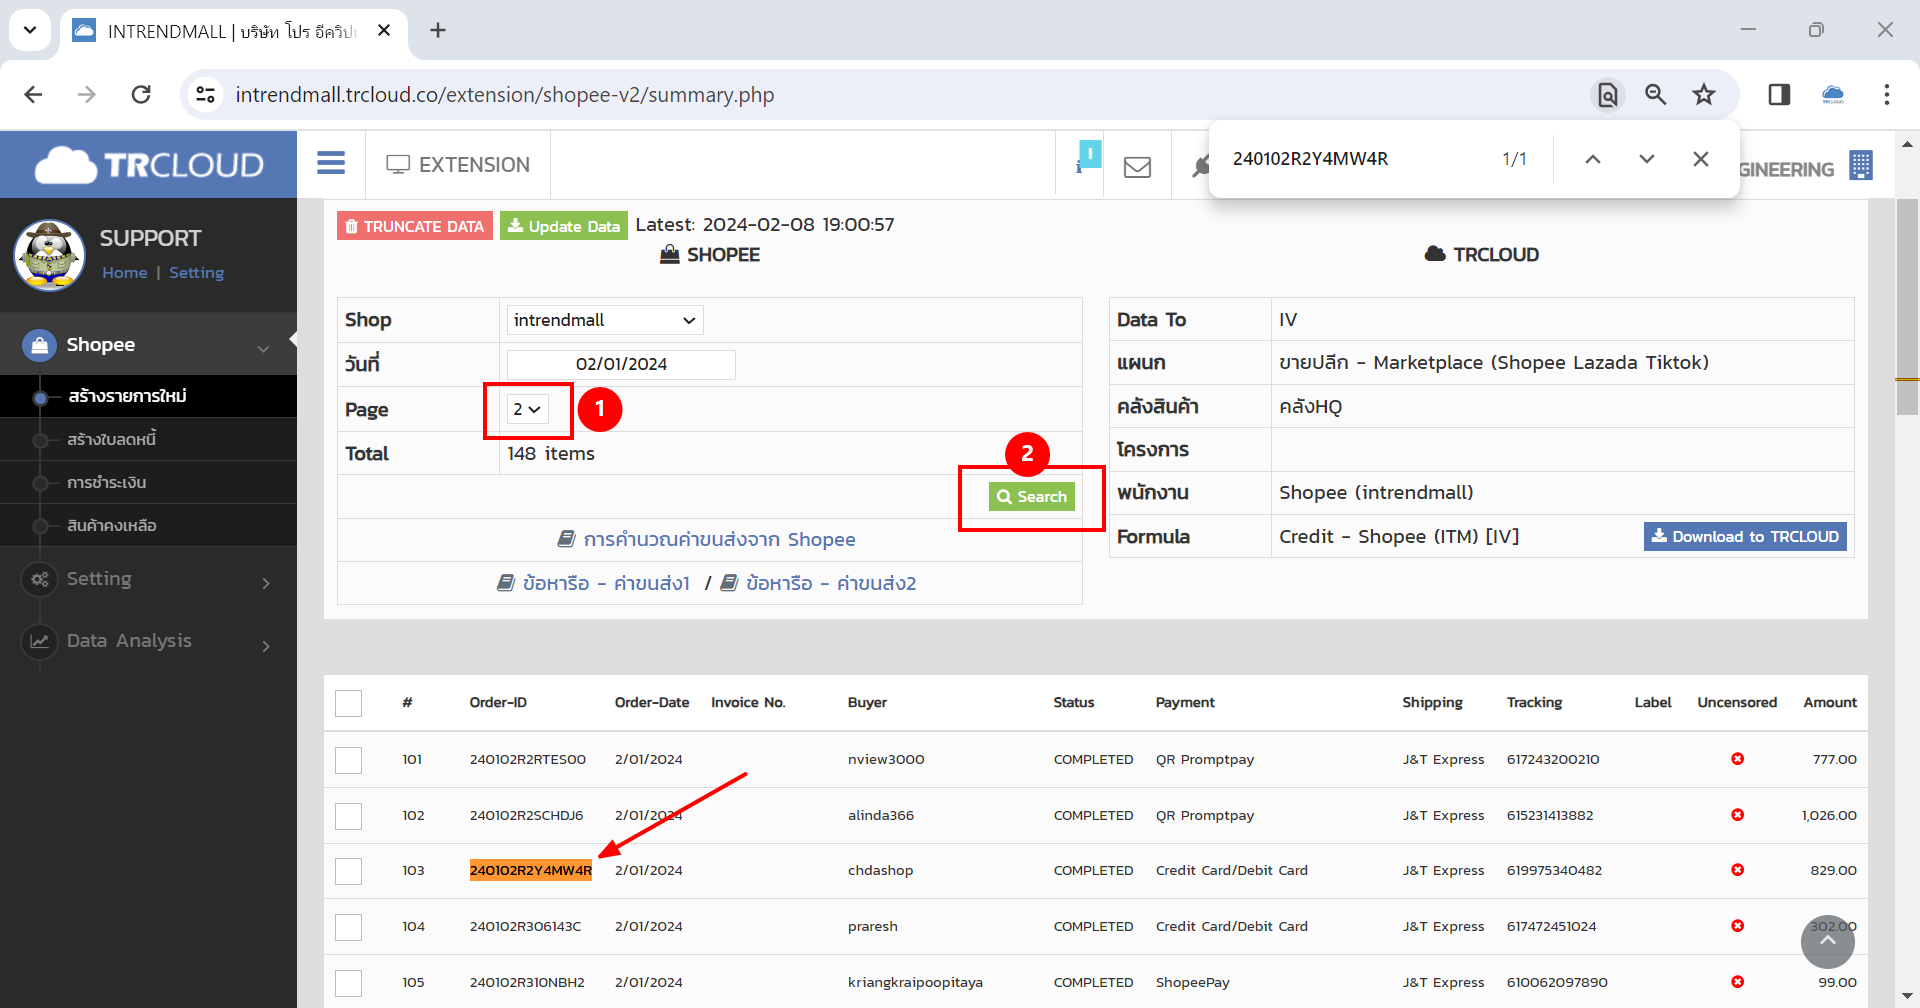Check the box for order 104
Viewport: 1920px width, 1008px height.
(x=348, y=927)
